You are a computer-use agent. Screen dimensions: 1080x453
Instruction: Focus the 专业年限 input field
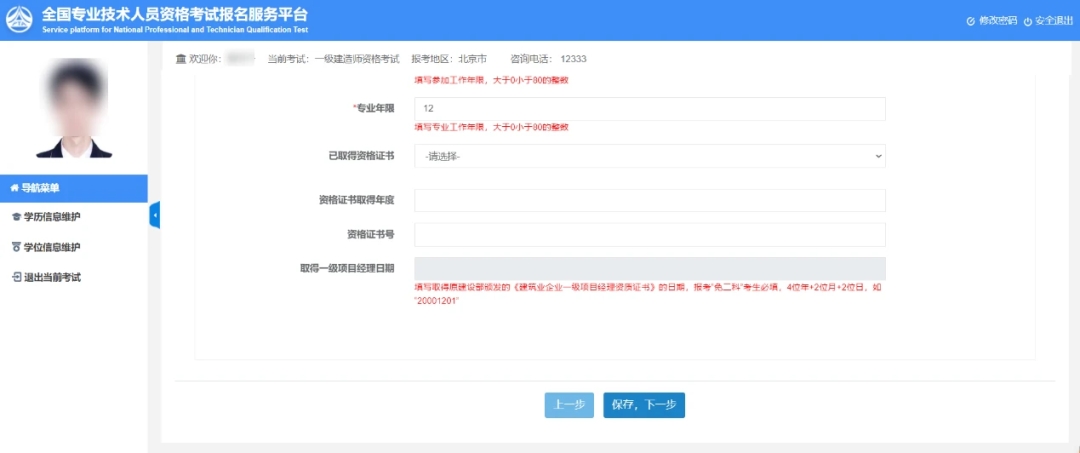pyautogui.click(x=648, y=109)
